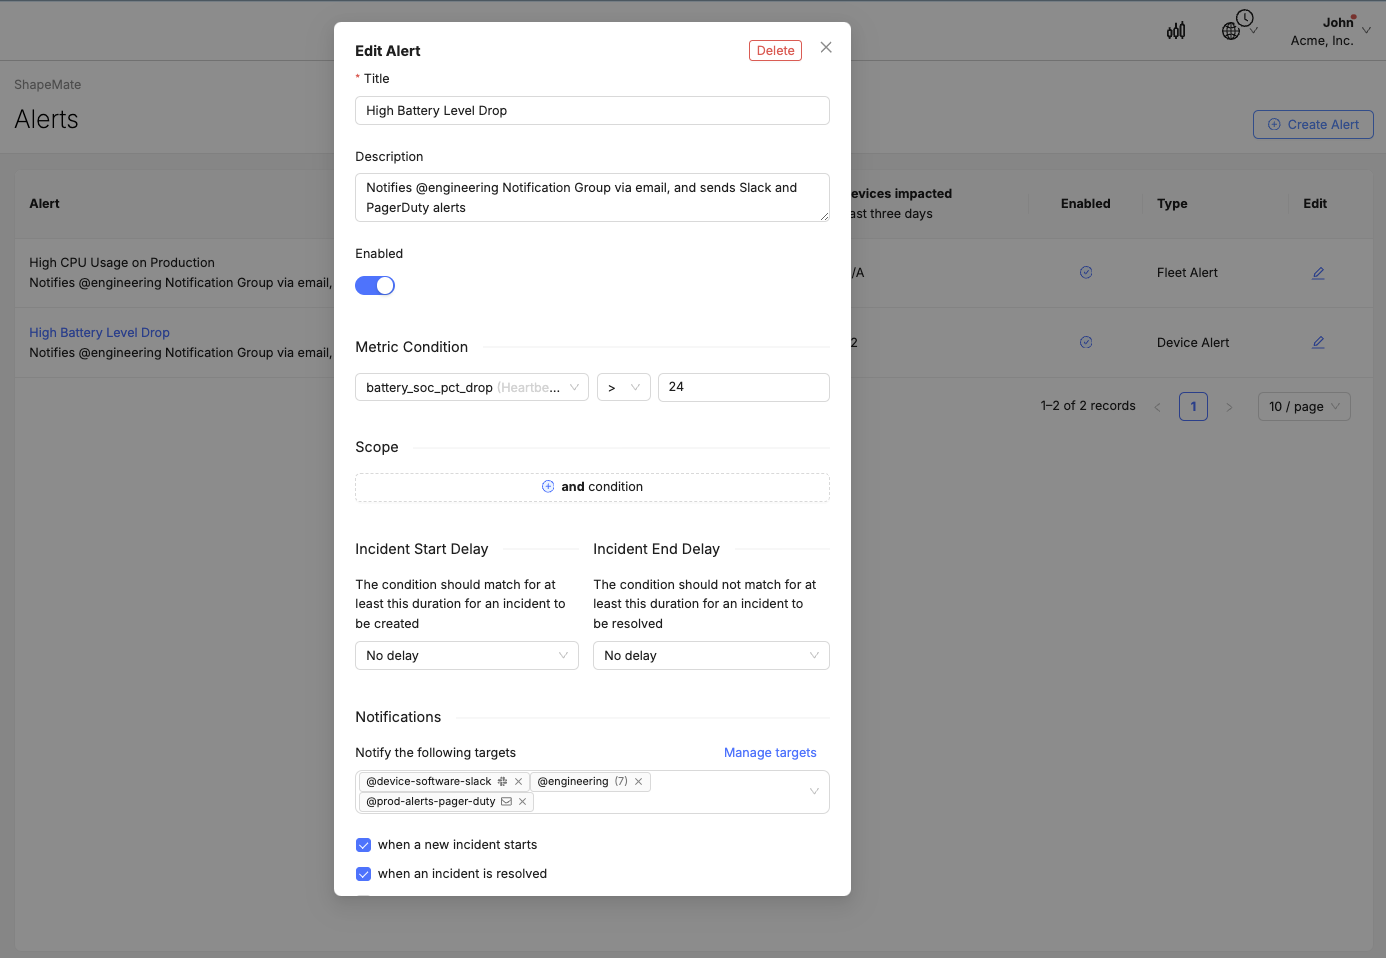Go to previous page arrow in pagination
The width and height of the screenshot is (1386, 958).
click(x=1158, y=407)
